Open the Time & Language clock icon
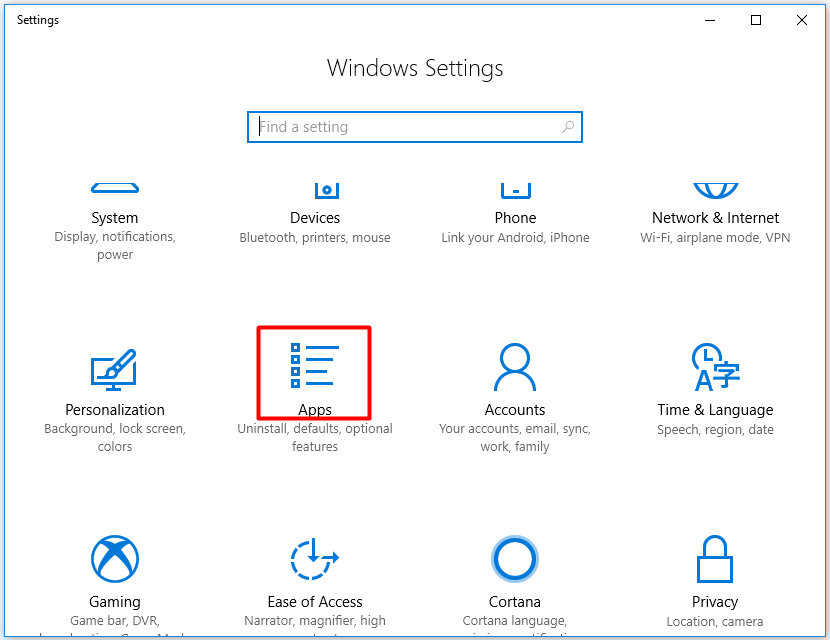 [715, 367]
